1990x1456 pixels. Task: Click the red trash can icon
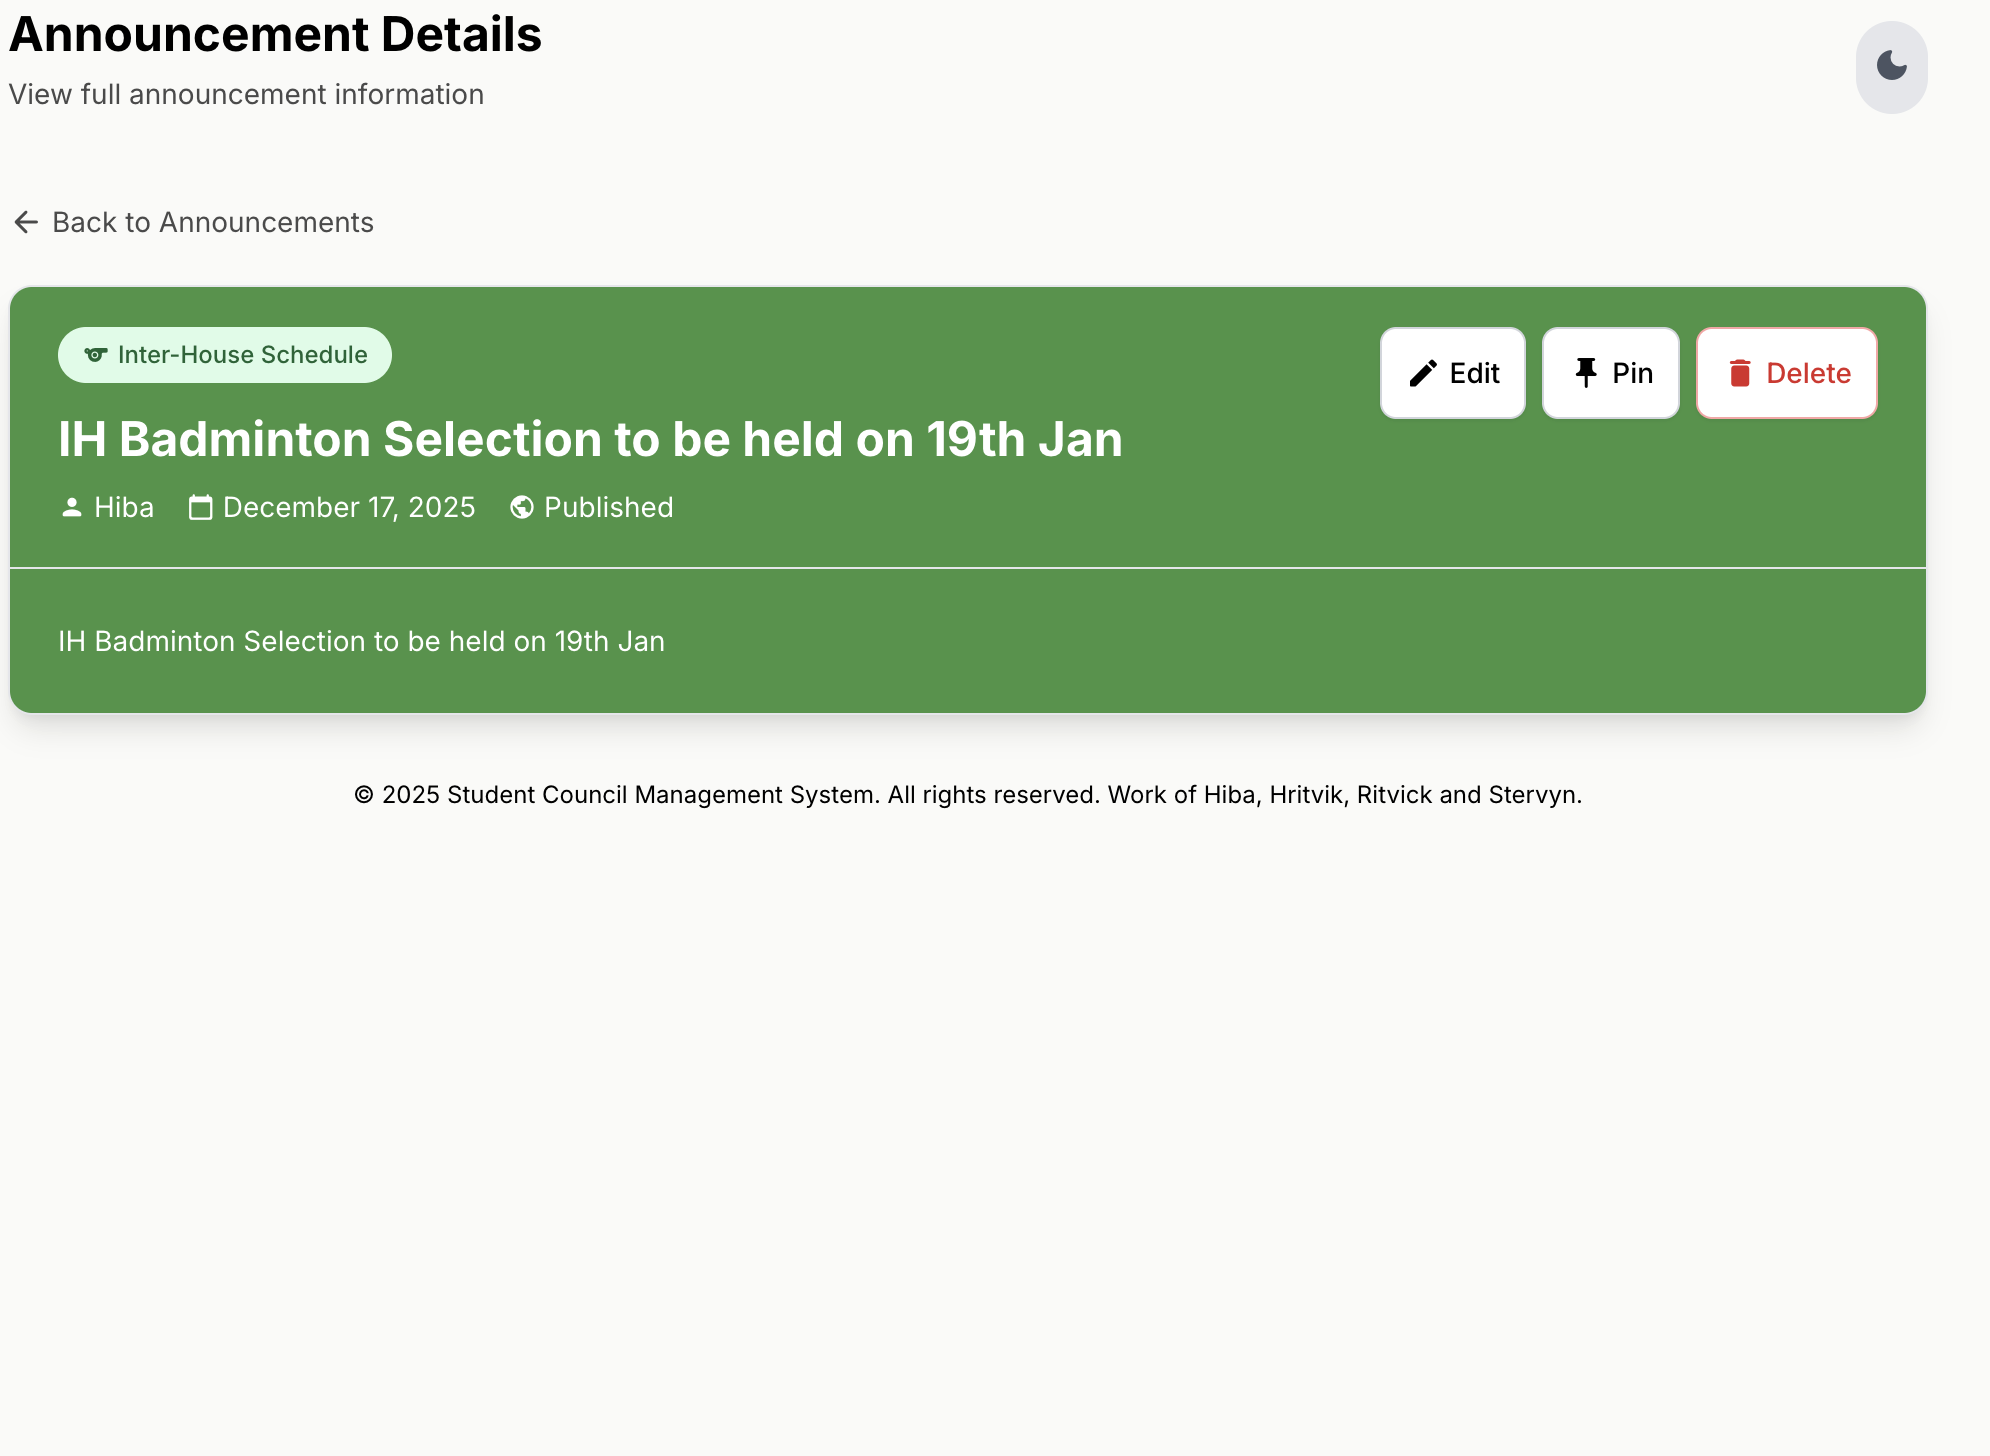click(x=1740, y=374)
